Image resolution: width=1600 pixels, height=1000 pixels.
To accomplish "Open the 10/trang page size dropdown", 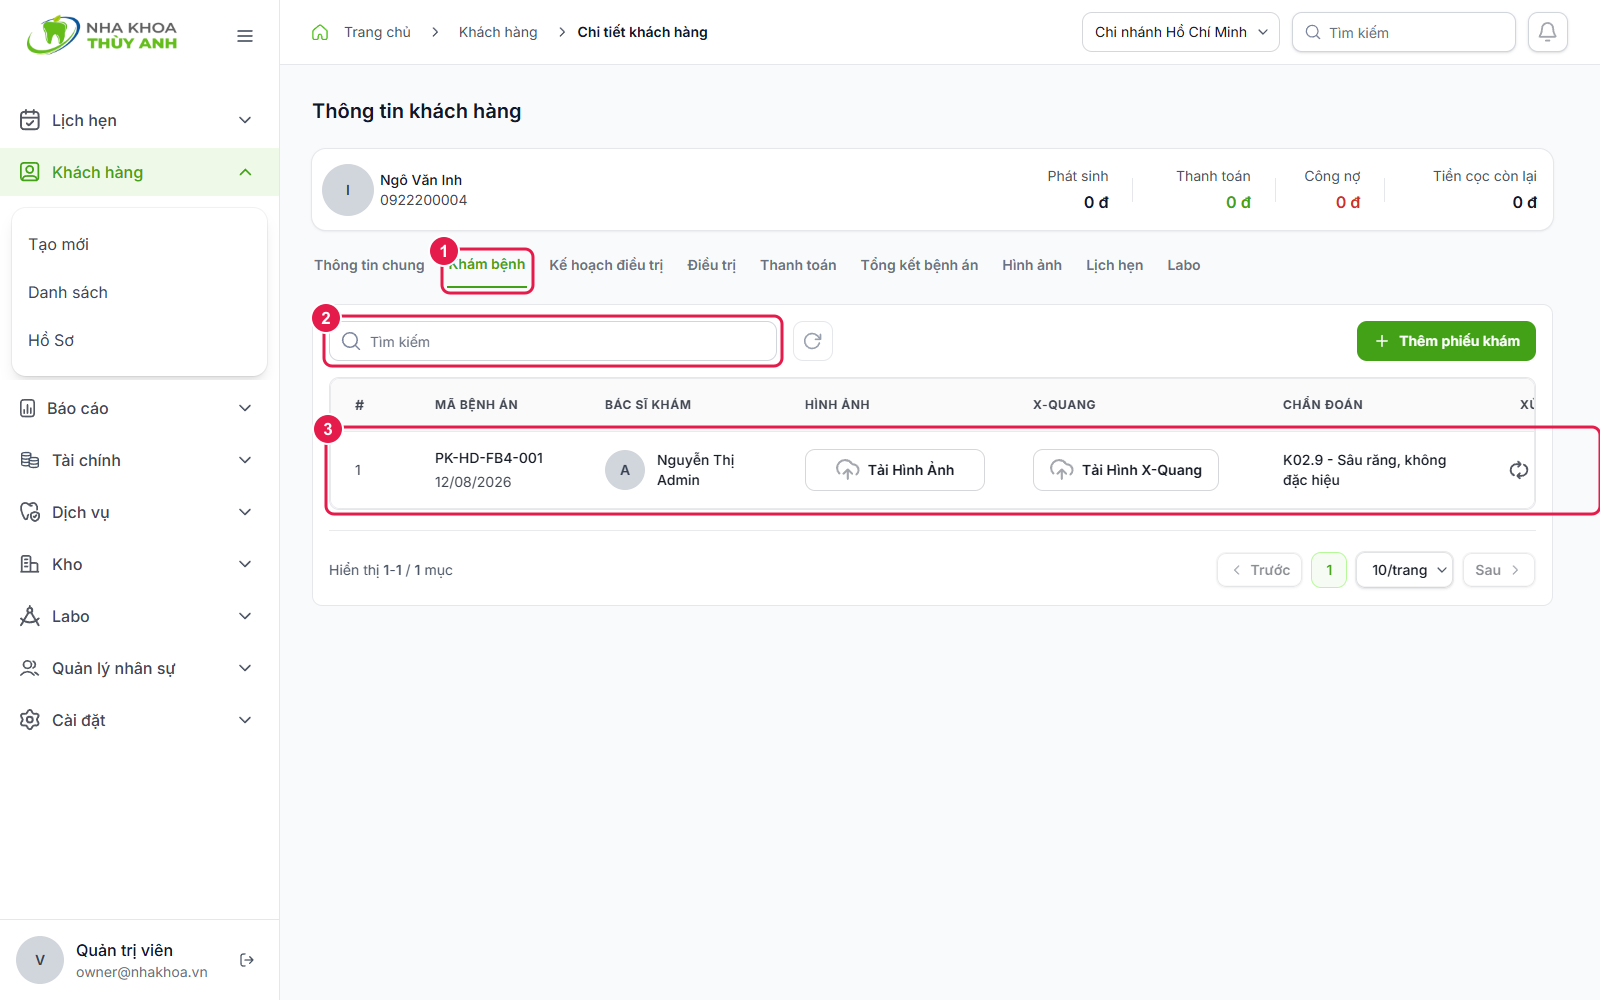I will [x=1404, y=570].
